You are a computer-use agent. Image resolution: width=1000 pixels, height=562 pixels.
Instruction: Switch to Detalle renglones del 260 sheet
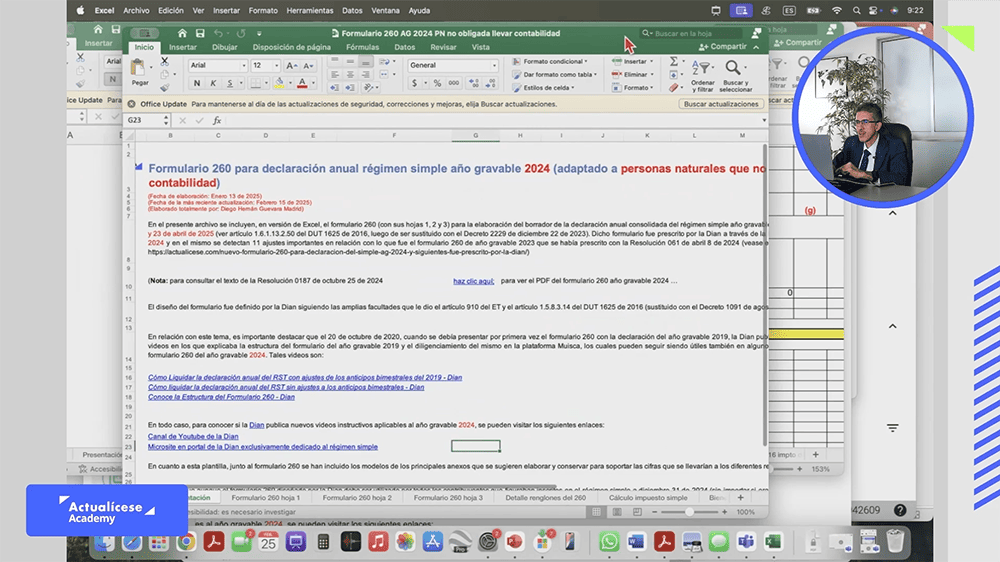click(x=545, y=498)
